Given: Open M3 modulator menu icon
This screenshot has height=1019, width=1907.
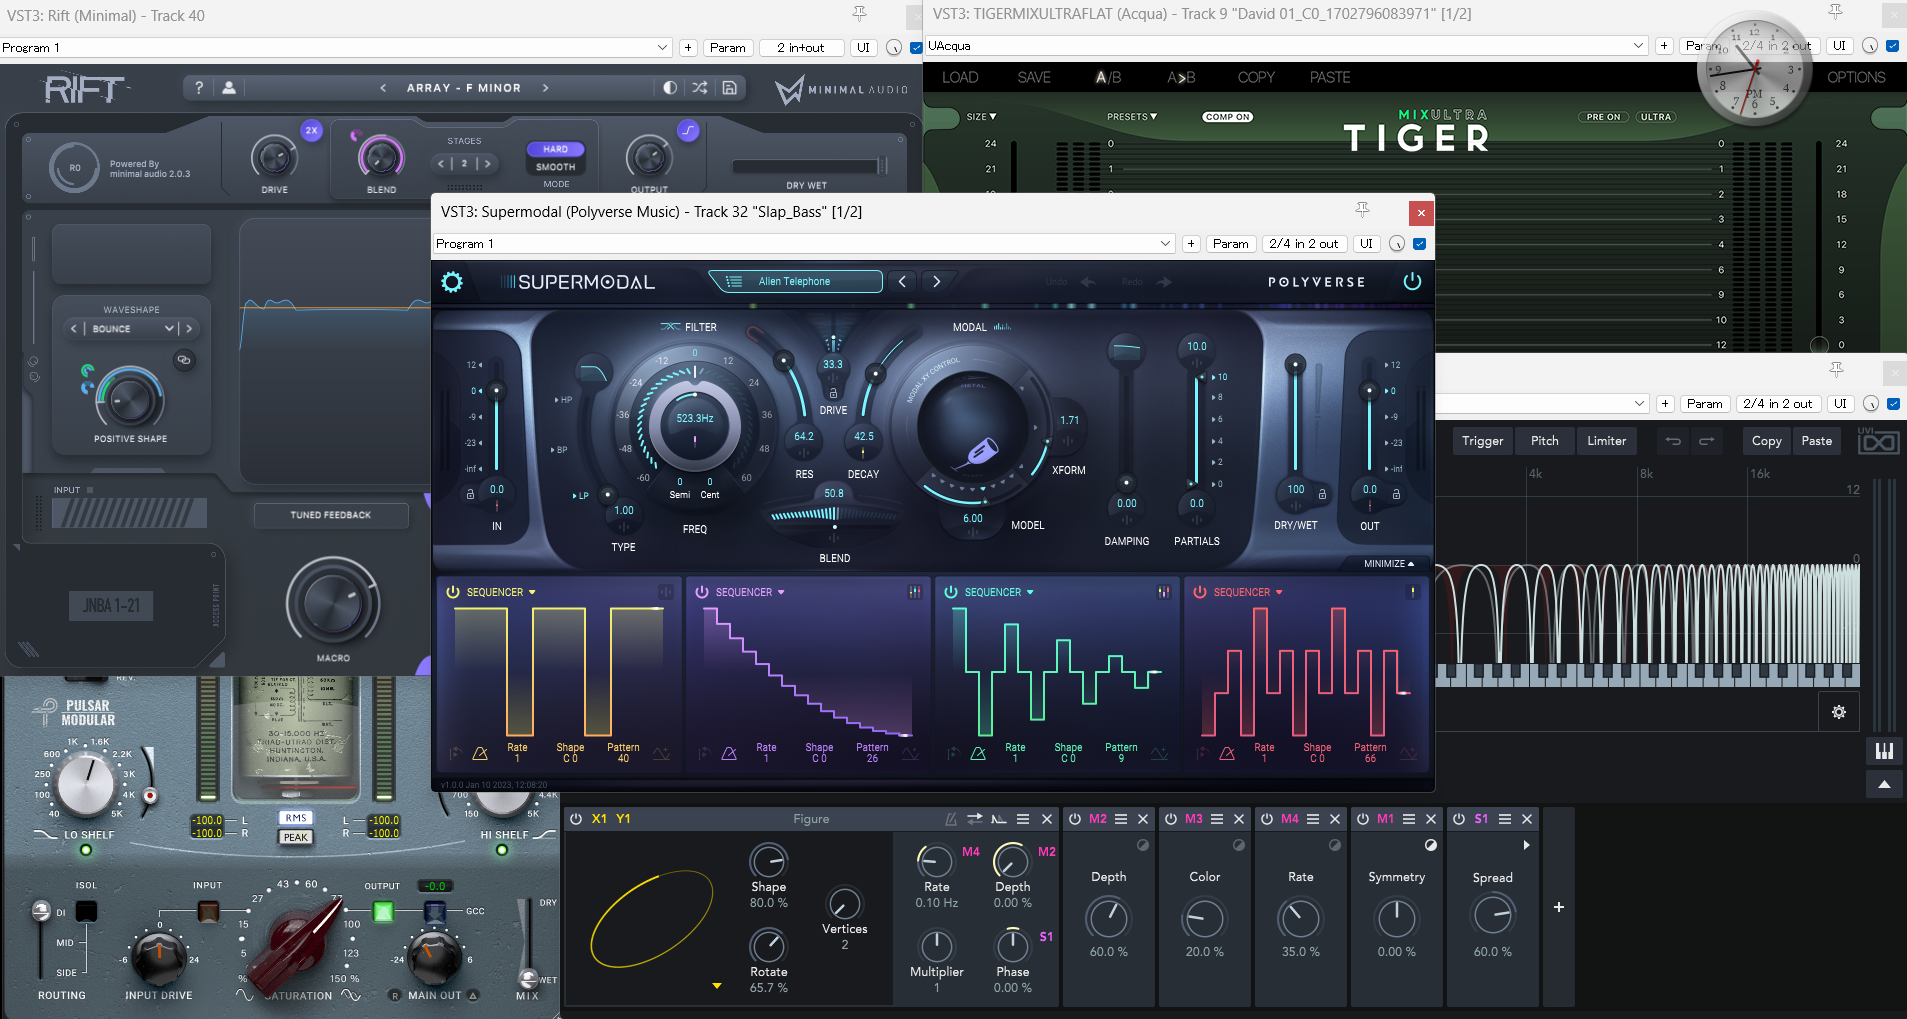Looking at the screenshot, I should [x=1217, y=819].
